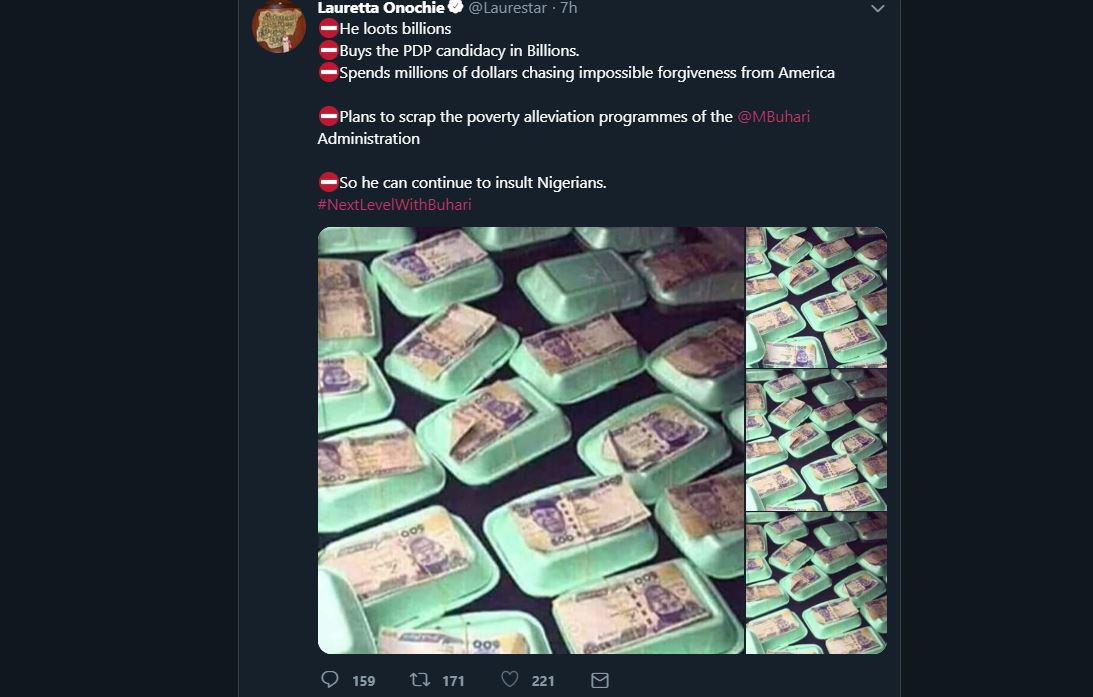
Task: Open the Lauretta Onochie display name
Action: point(380,8)
